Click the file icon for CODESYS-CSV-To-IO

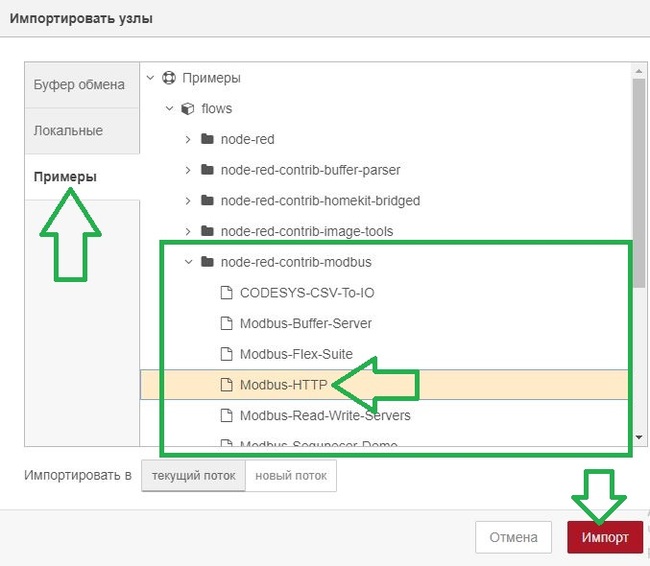tap(226, 293)
